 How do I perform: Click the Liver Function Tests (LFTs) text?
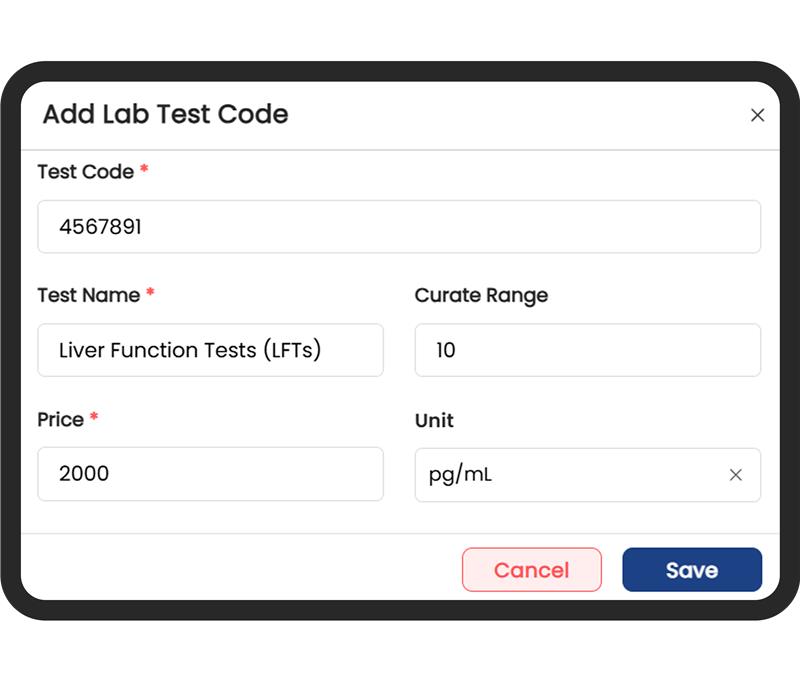click(x=190, y=350)
